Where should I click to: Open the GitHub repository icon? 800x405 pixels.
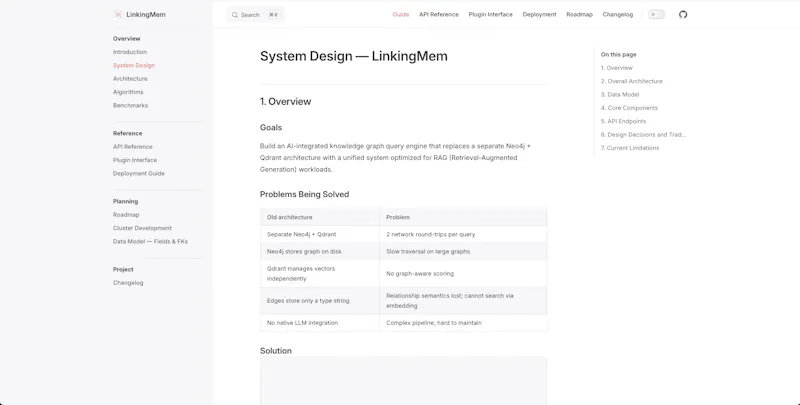(683, 15)
